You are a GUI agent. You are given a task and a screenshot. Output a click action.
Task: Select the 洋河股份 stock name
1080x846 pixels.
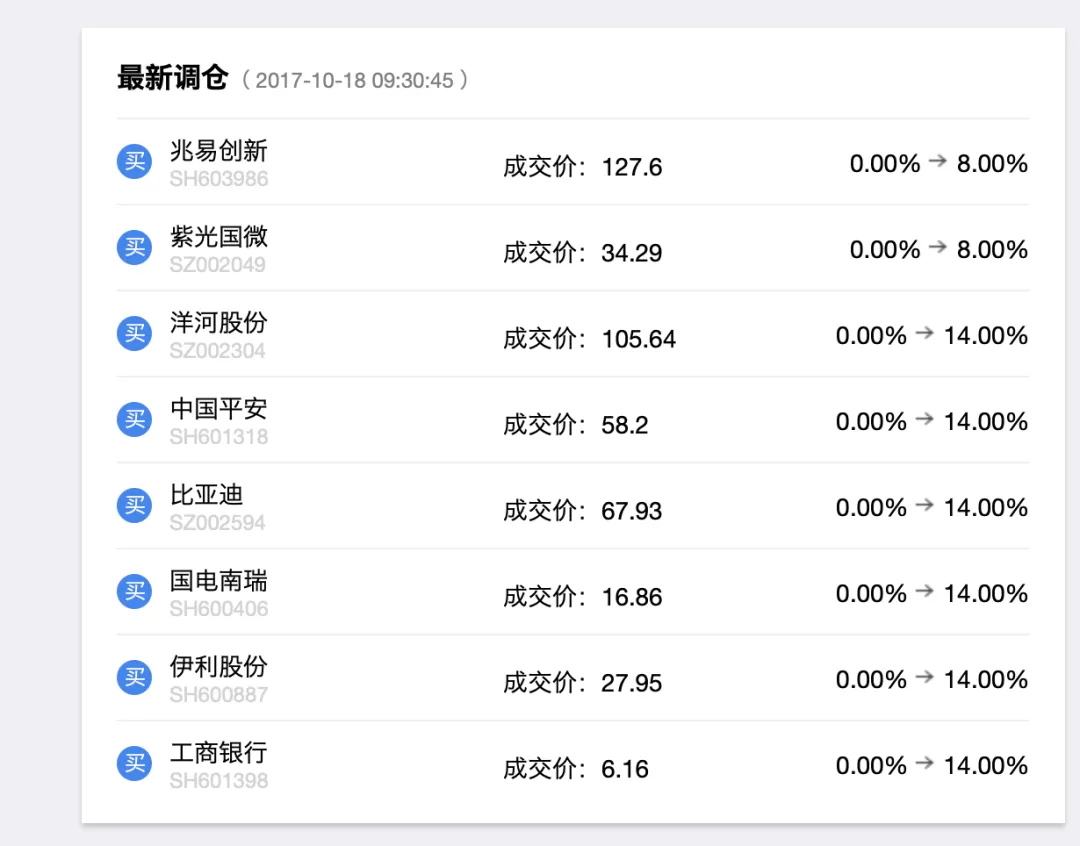point(218,323)
